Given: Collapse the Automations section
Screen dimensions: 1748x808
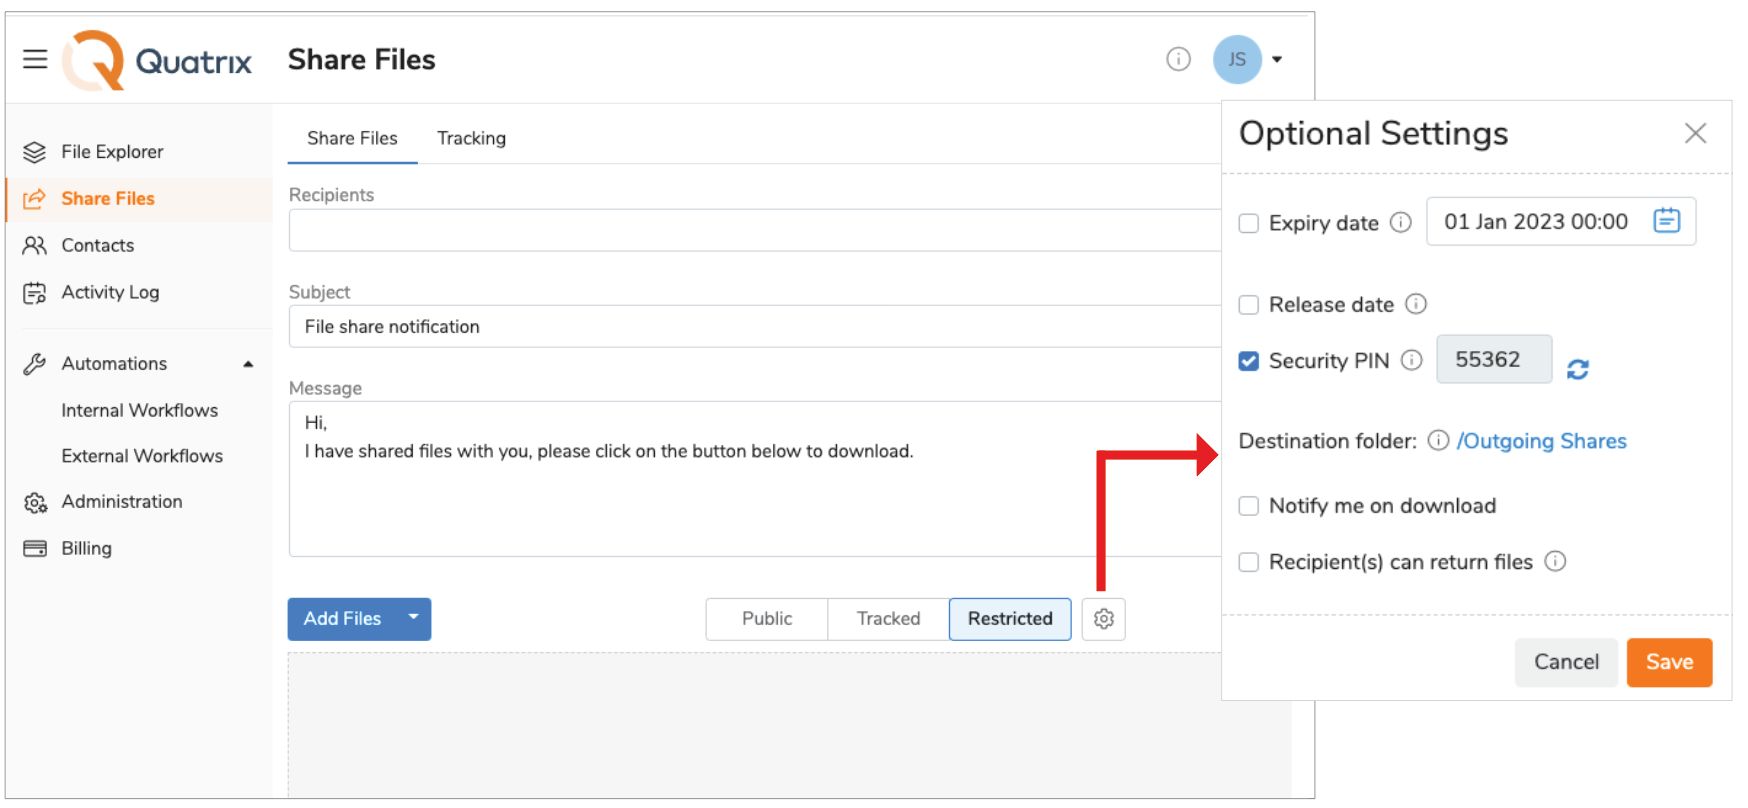Looking at the screenshot, I should [x=248, y=364].
